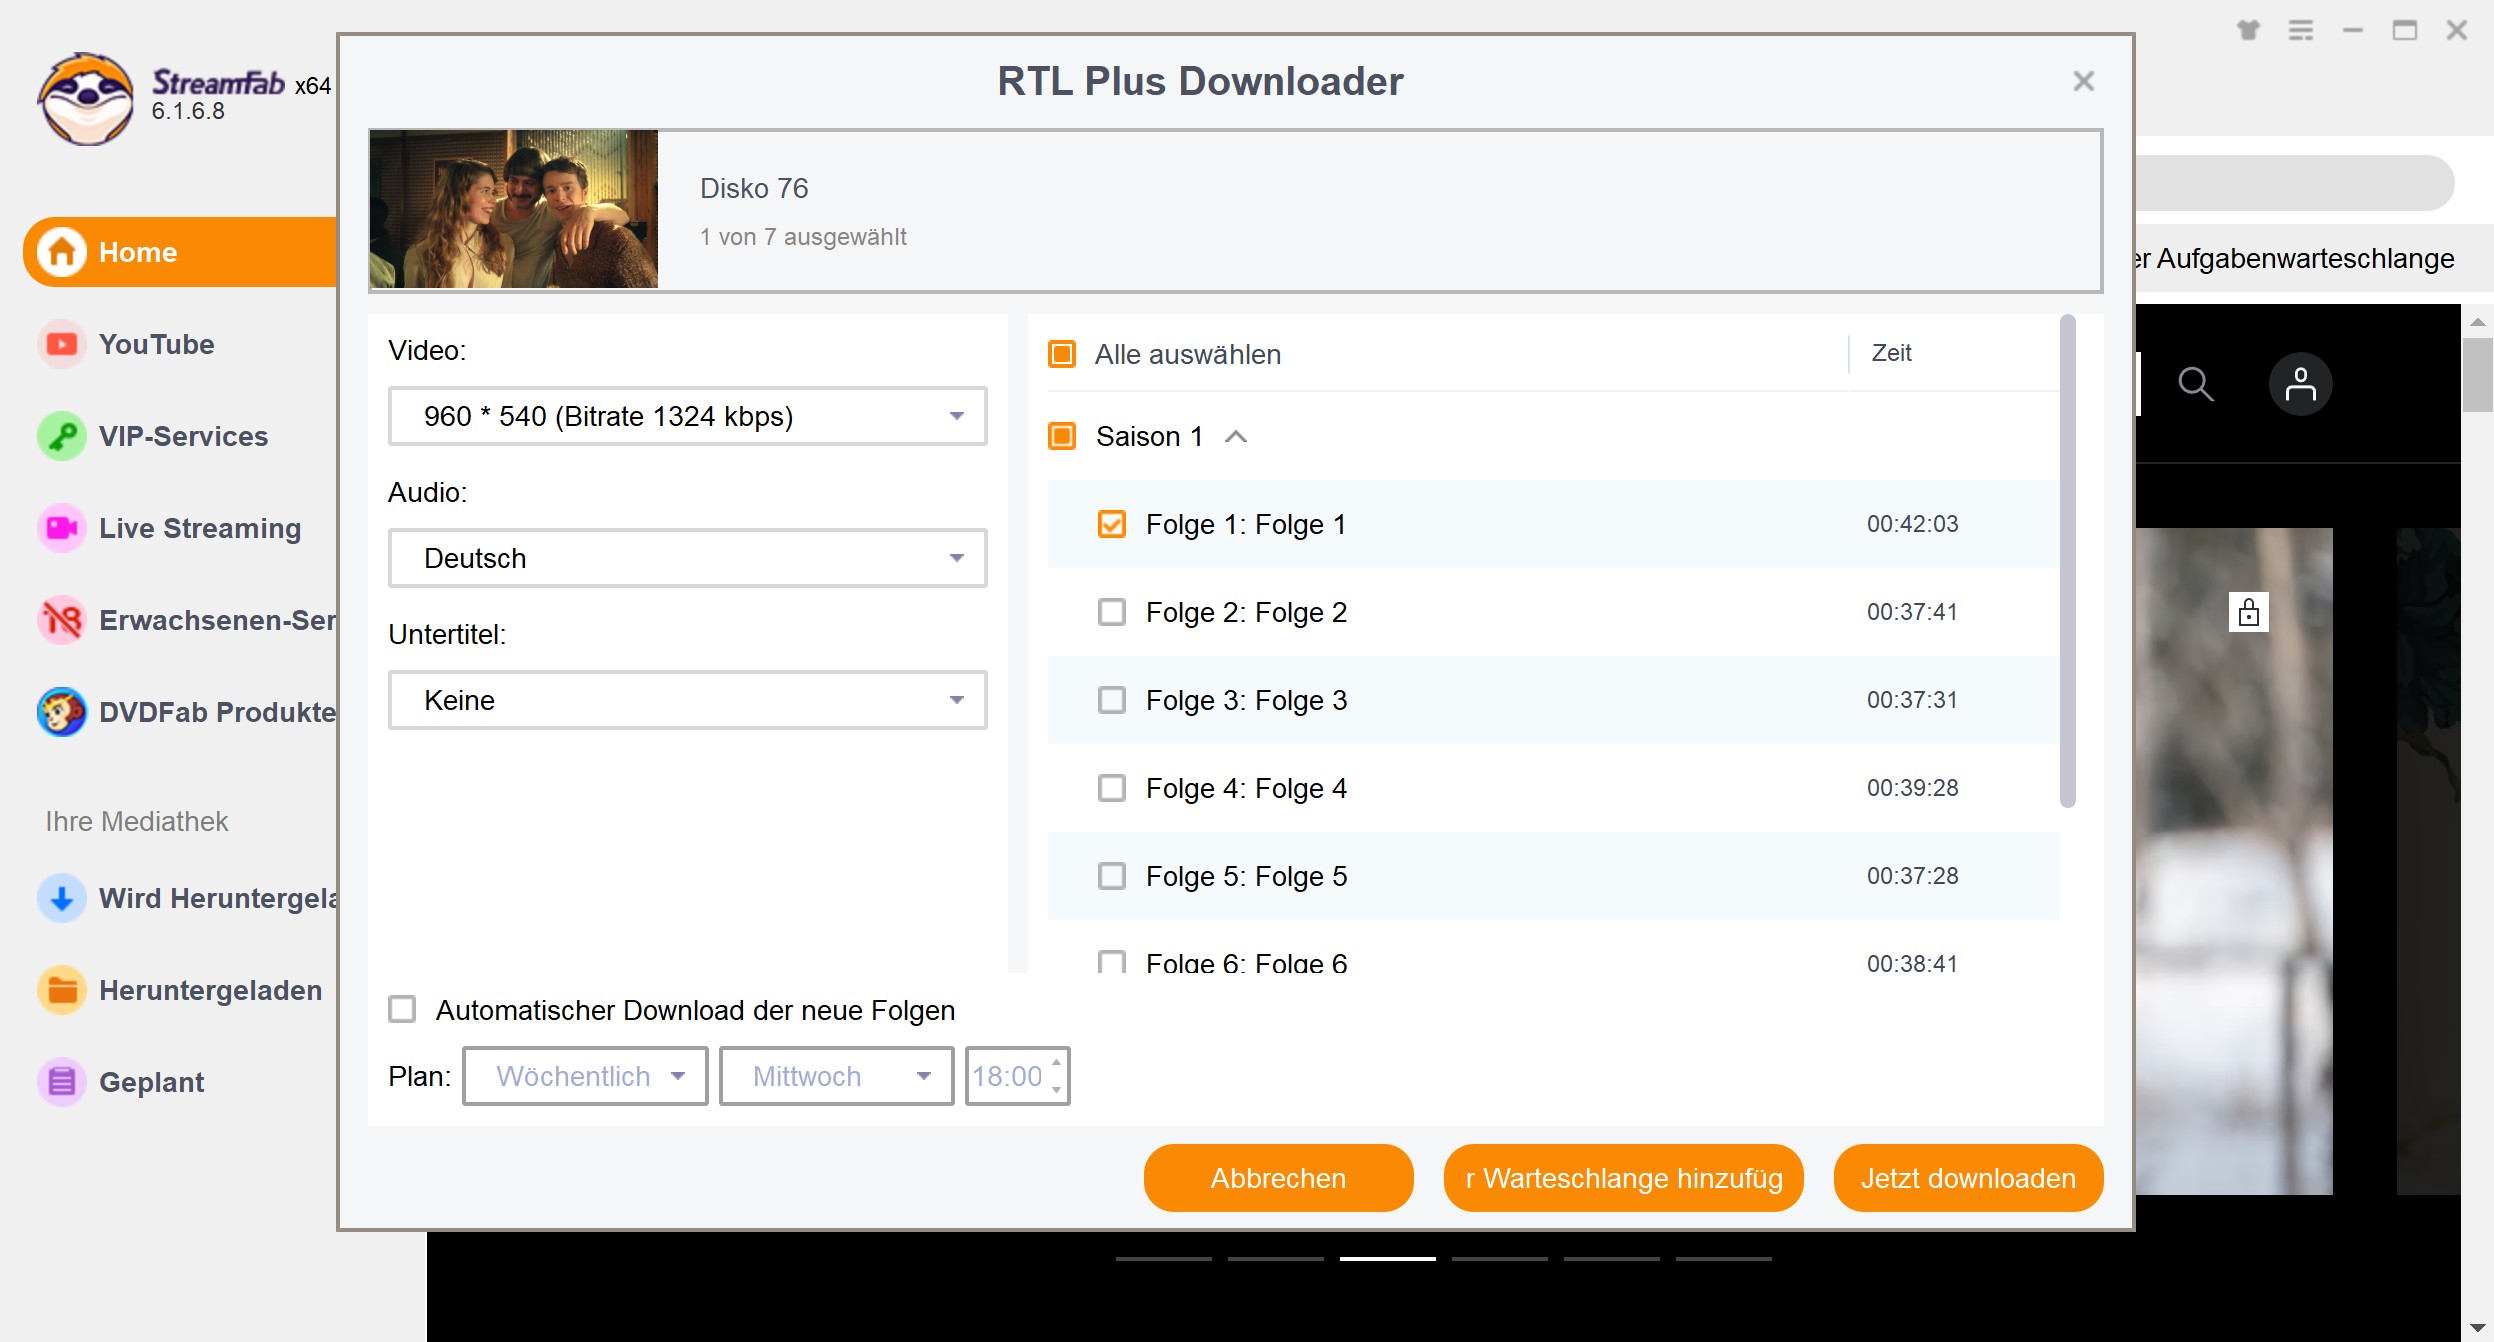Open the Mittwoch weekday dropdown
This screenshot has width=2494, height=1342.
coord(836,1076)
